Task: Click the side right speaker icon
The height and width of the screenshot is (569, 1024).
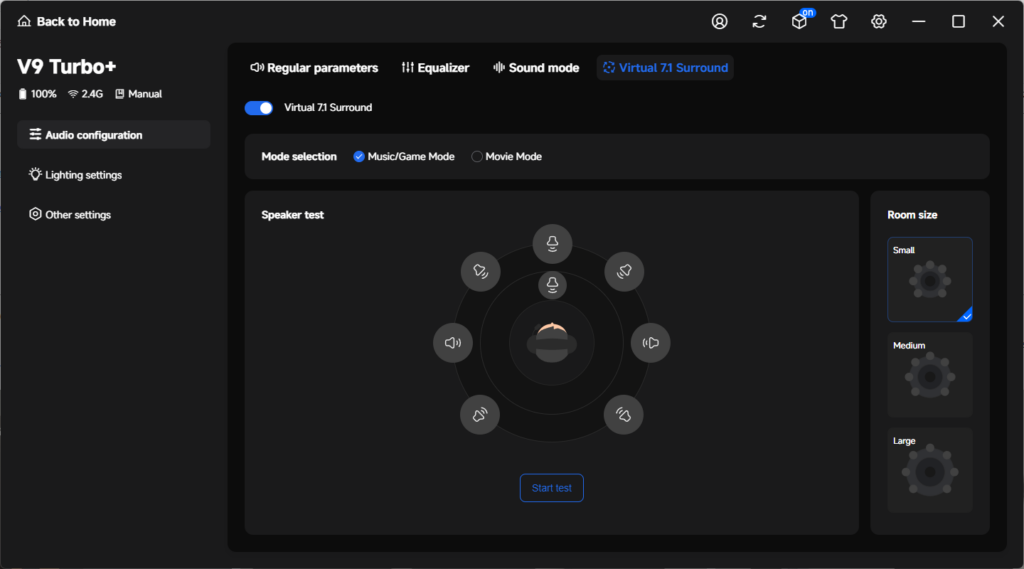Action: click(x=650, y=342)
